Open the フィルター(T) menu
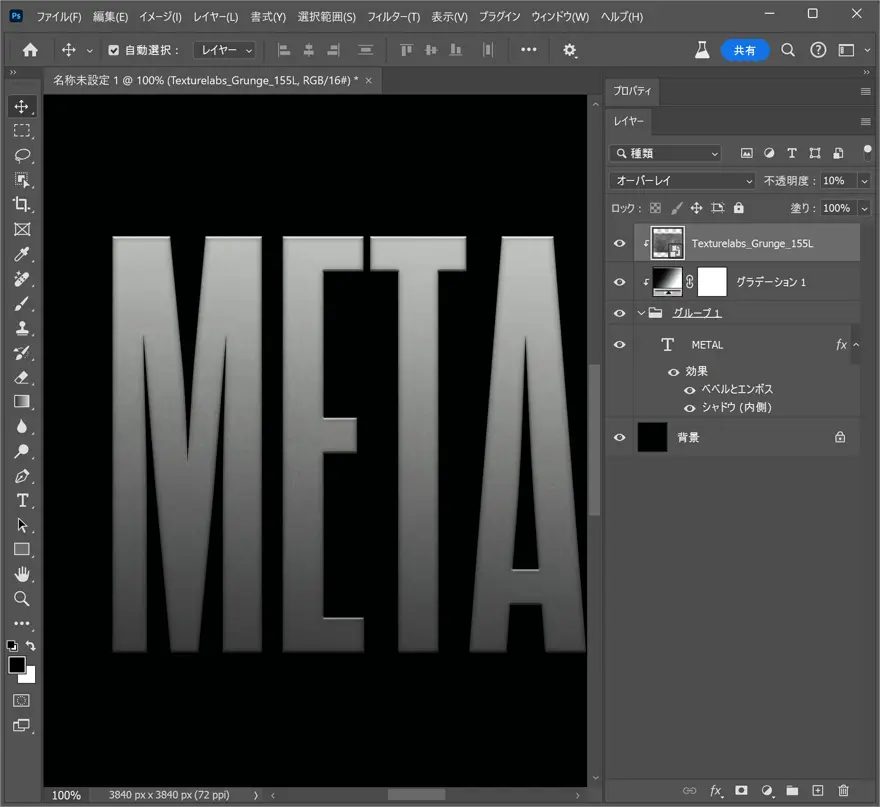The width and height of the screenshot is (880, 807). (393, 17)
